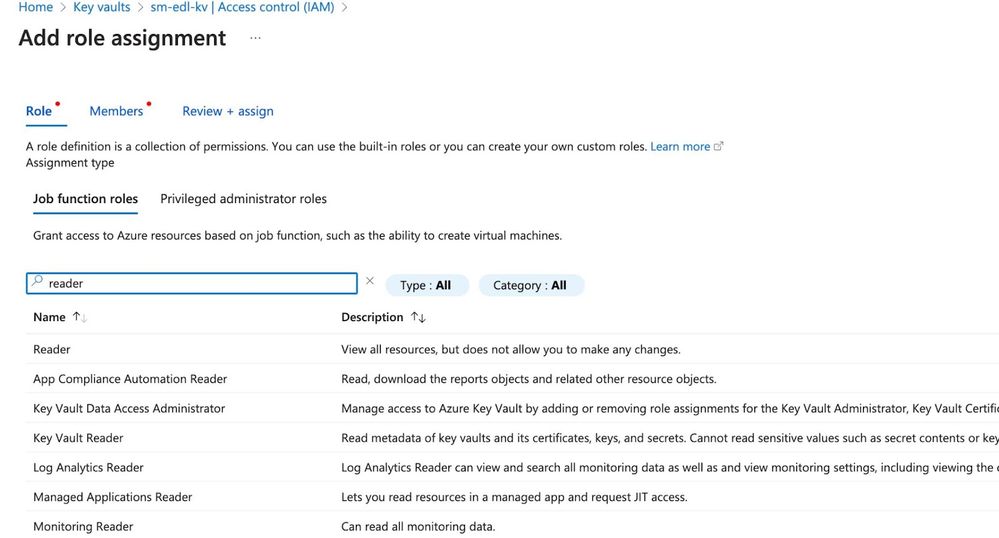Go to Review + assign tab
Image resolution: width=999 pixels, height=538 pixels.
(227, 111)
